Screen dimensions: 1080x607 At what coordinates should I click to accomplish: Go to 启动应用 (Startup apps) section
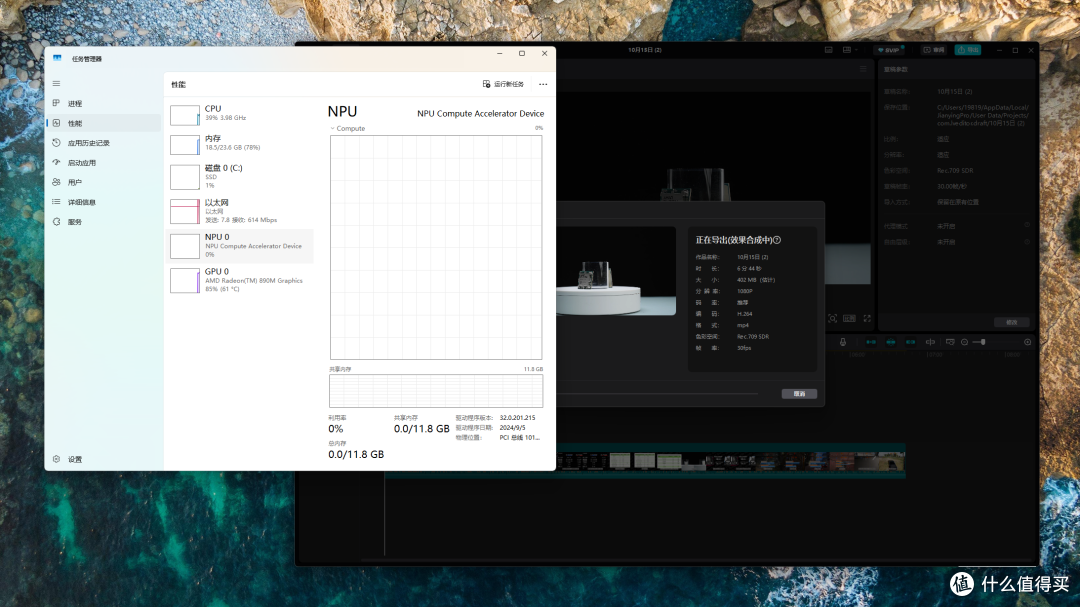81,163
